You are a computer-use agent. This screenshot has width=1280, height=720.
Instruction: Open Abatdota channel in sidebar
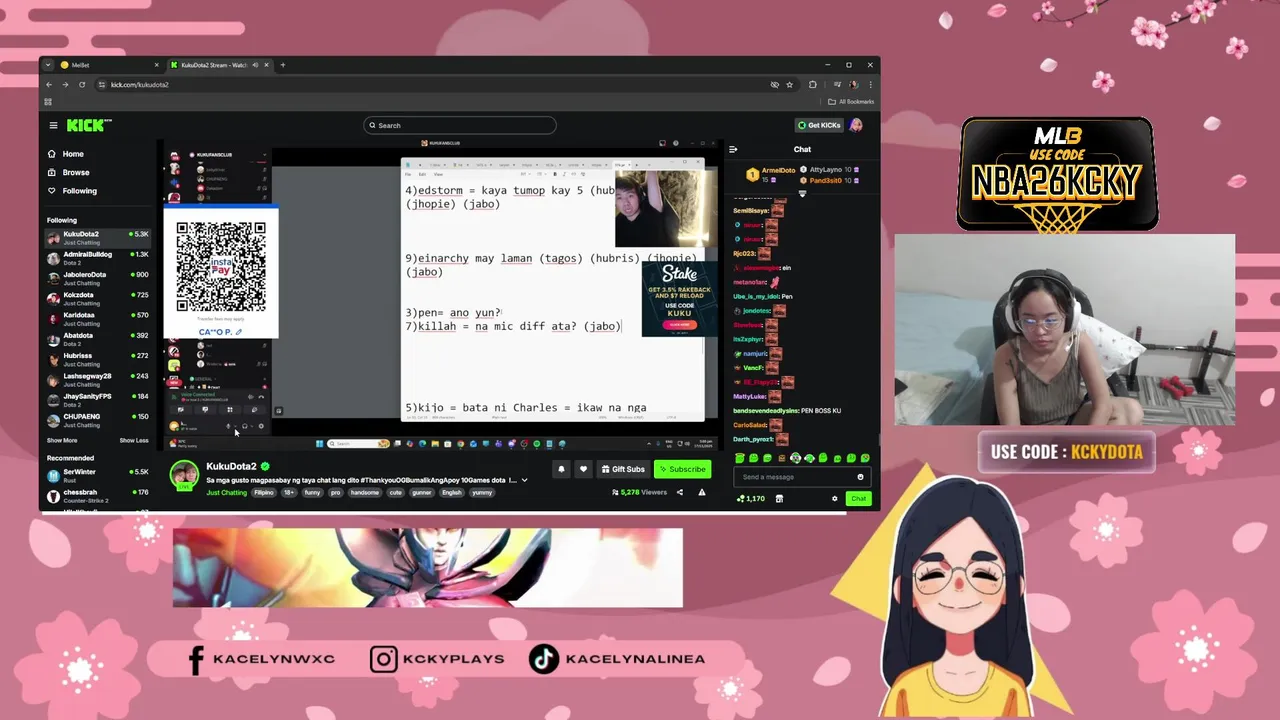97,339
